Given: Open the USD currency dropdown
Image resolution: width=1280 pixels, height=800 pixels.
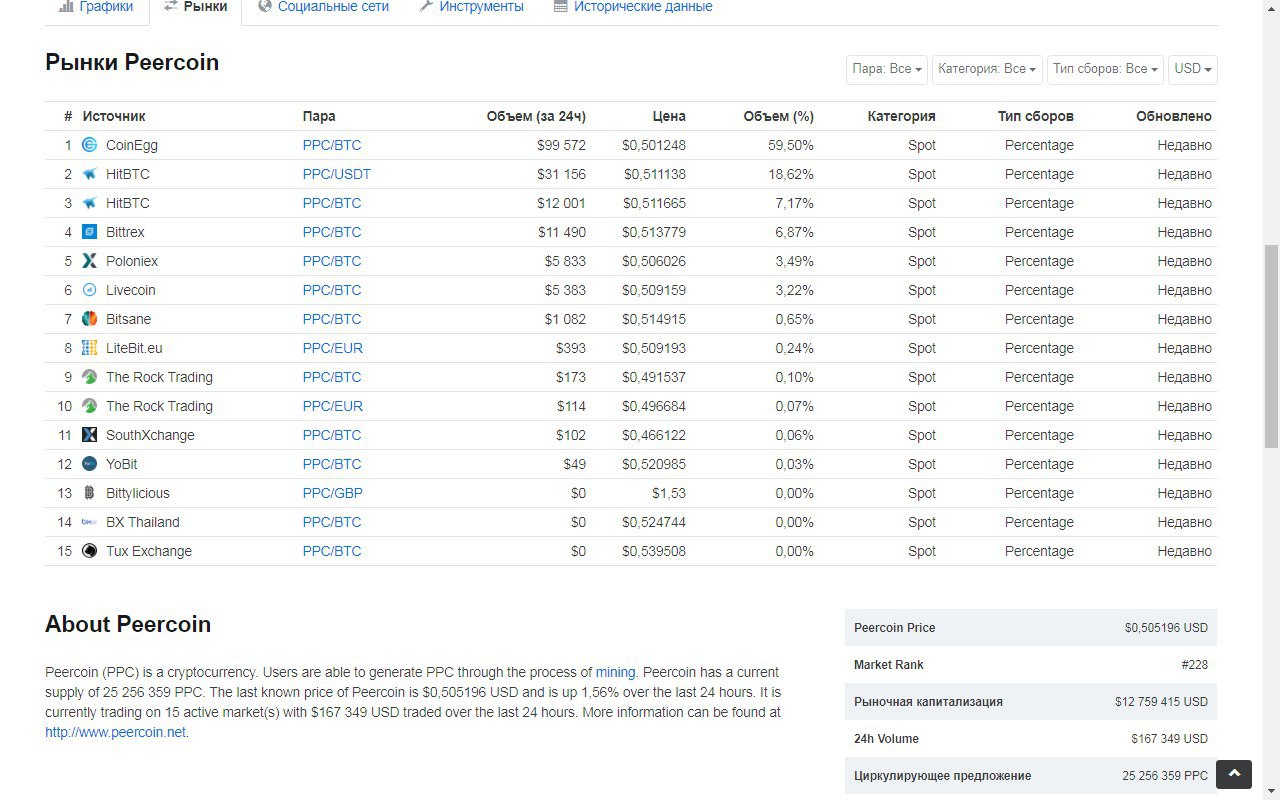Looking at the screenshot, I should point(1193,69).
